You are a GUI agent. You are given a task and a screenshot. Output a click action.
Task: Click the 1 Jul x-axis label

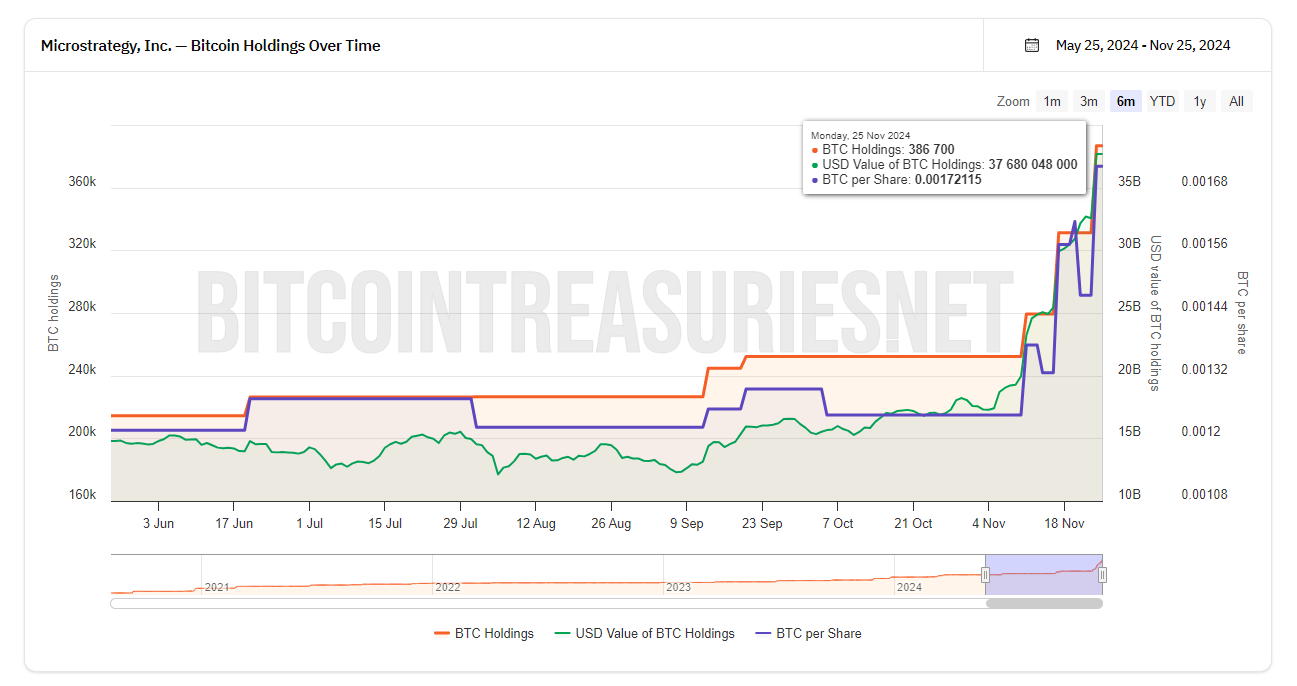(309, 523)
